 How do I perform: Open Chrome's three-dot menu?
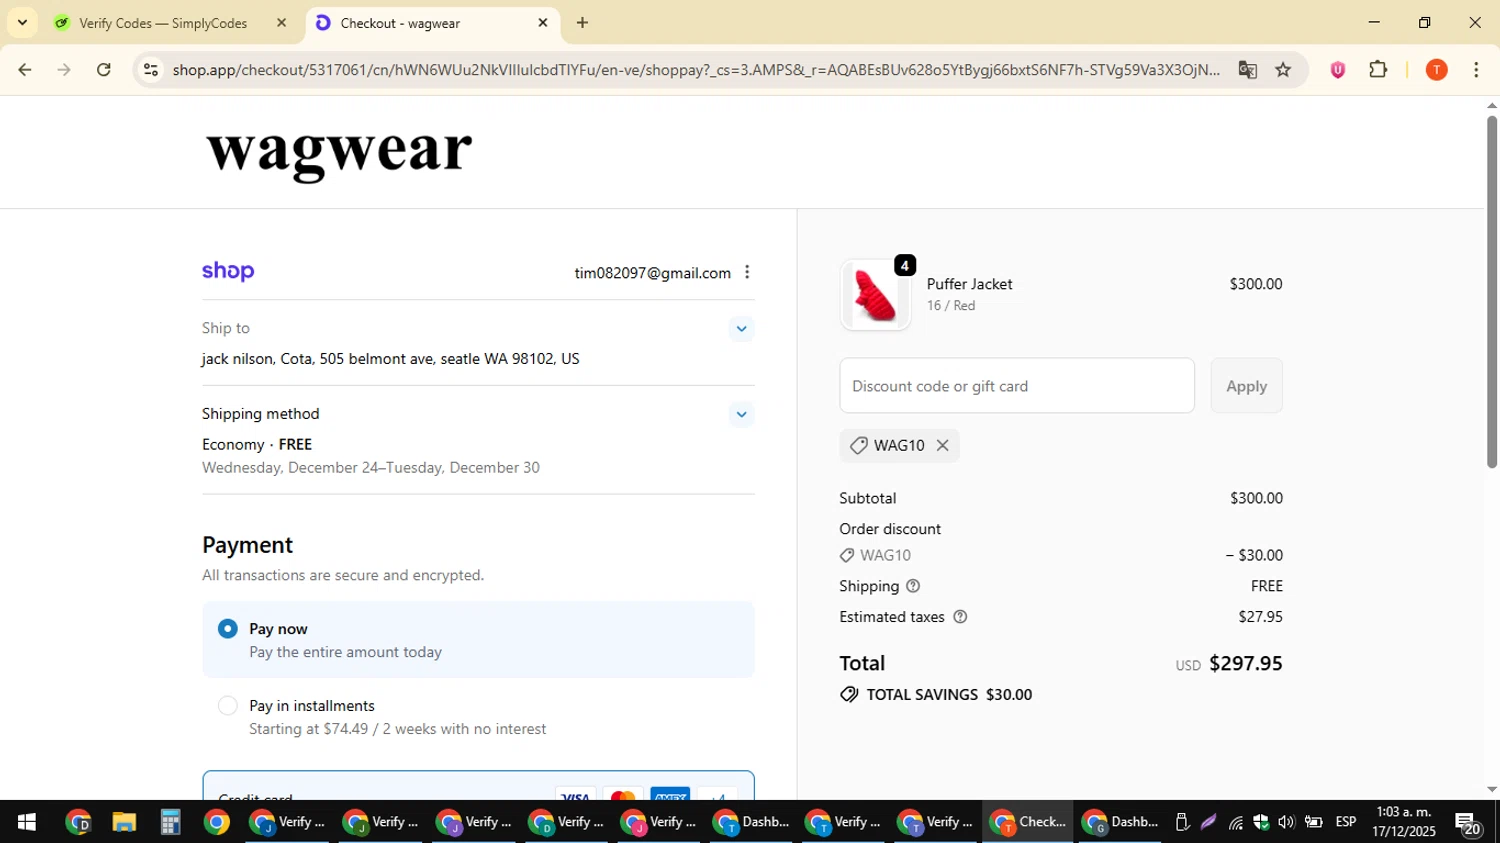[x=1476, y=70]
